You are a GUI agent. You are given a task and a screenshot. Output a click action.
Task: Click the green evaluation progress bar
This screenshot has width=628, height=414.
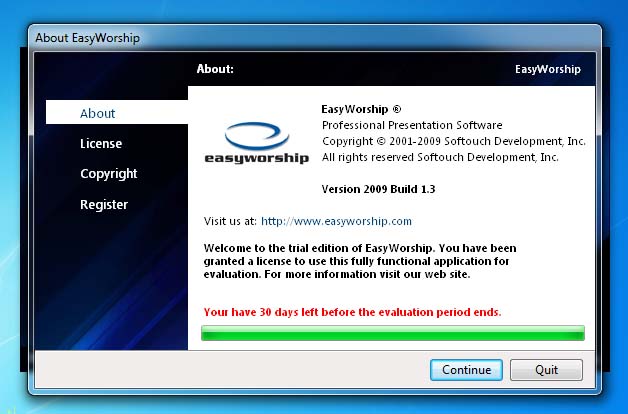[x=392, y=333]
